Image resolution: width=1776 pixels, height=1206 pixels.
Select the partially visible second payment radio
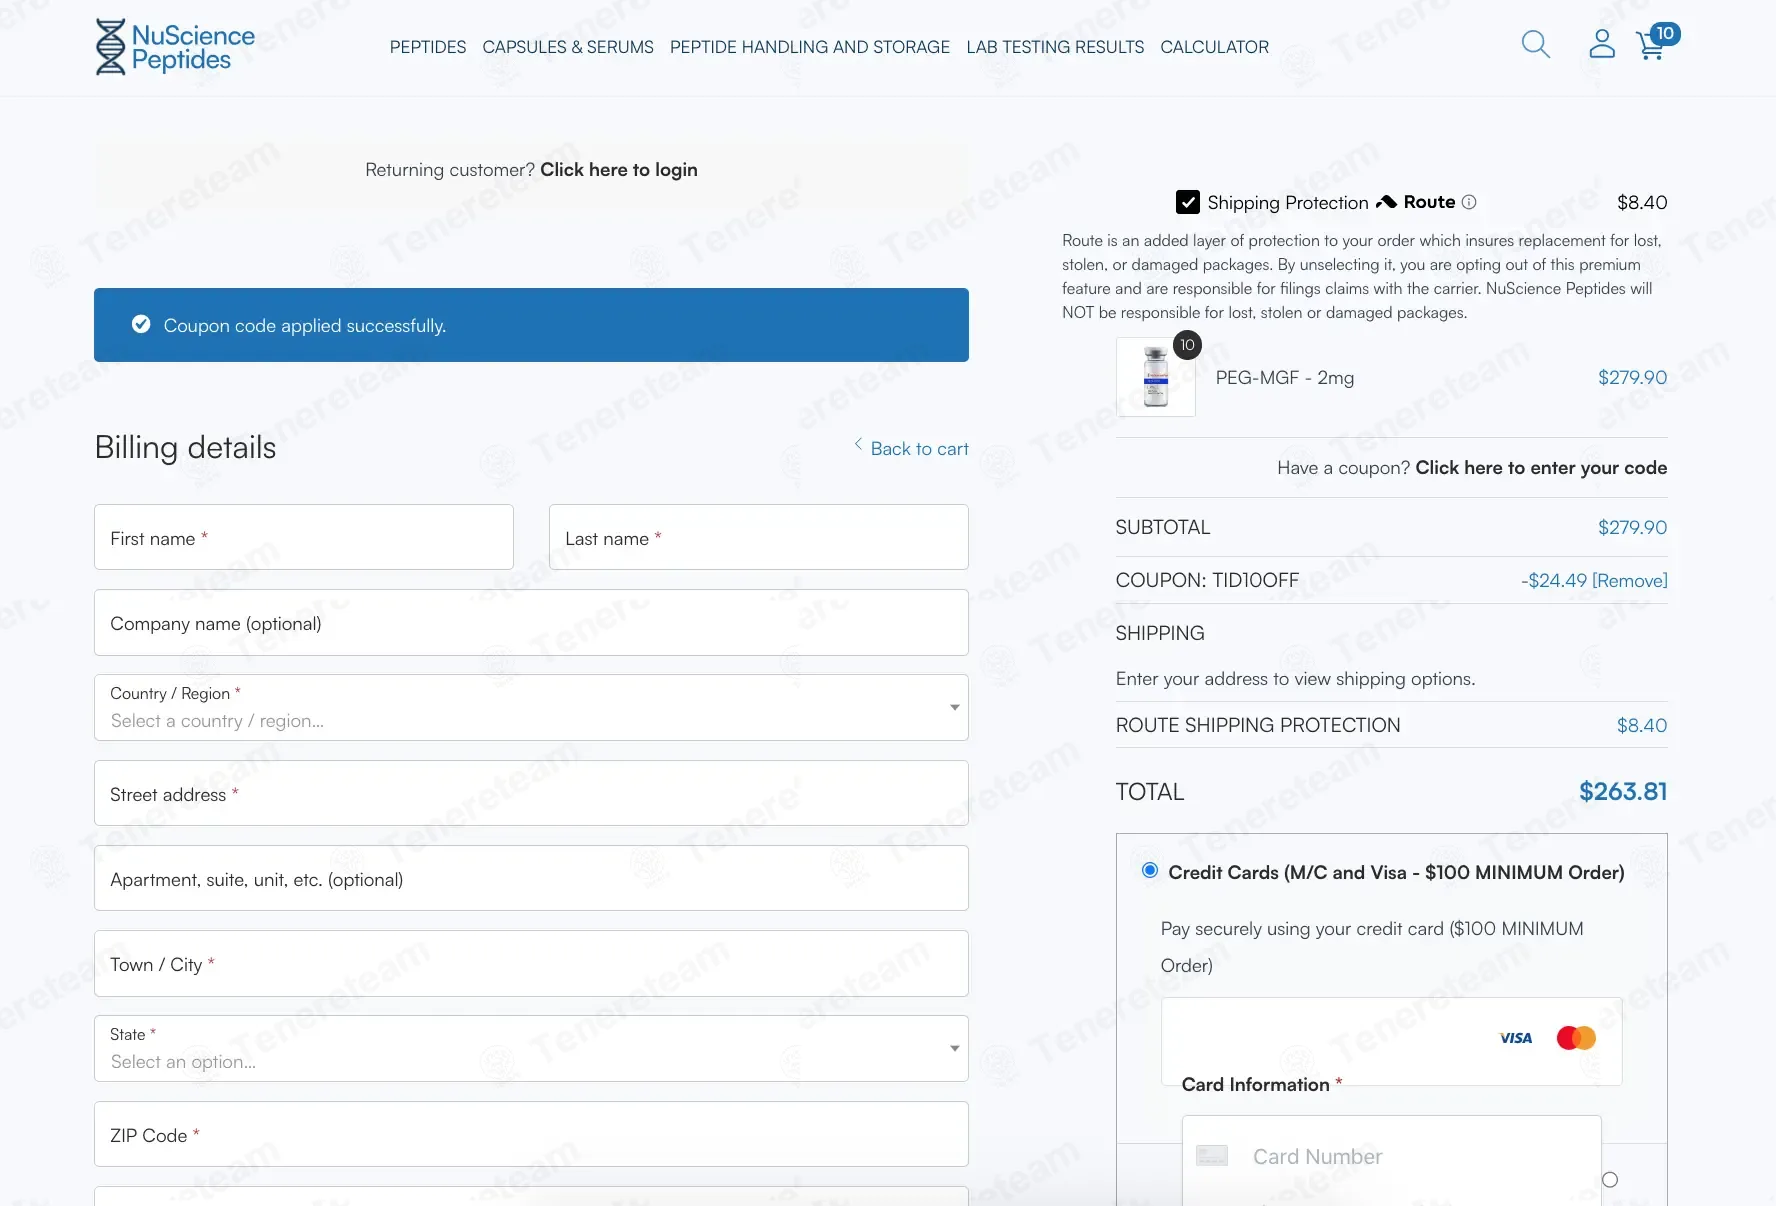[1610, 1180]
